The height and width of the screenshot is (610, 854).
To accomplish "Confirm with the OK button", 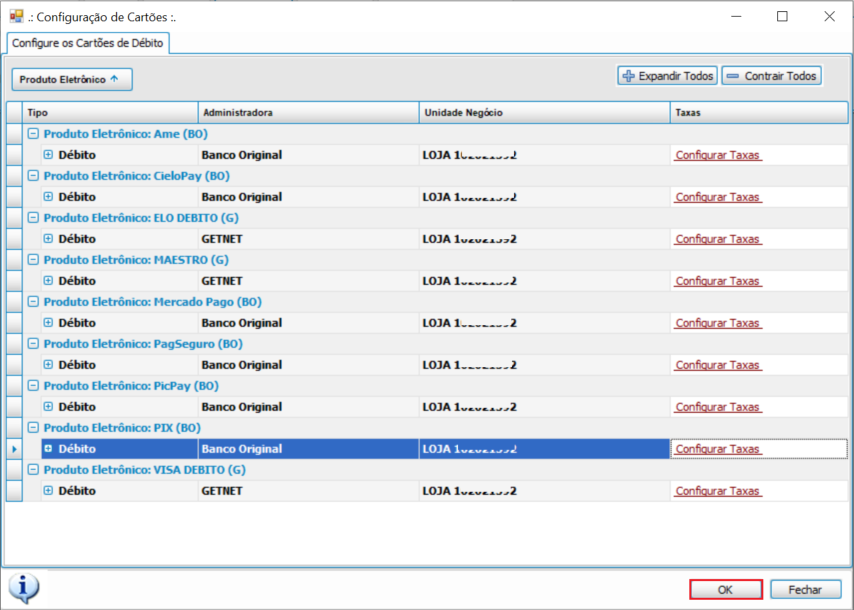I will [725, 589].
